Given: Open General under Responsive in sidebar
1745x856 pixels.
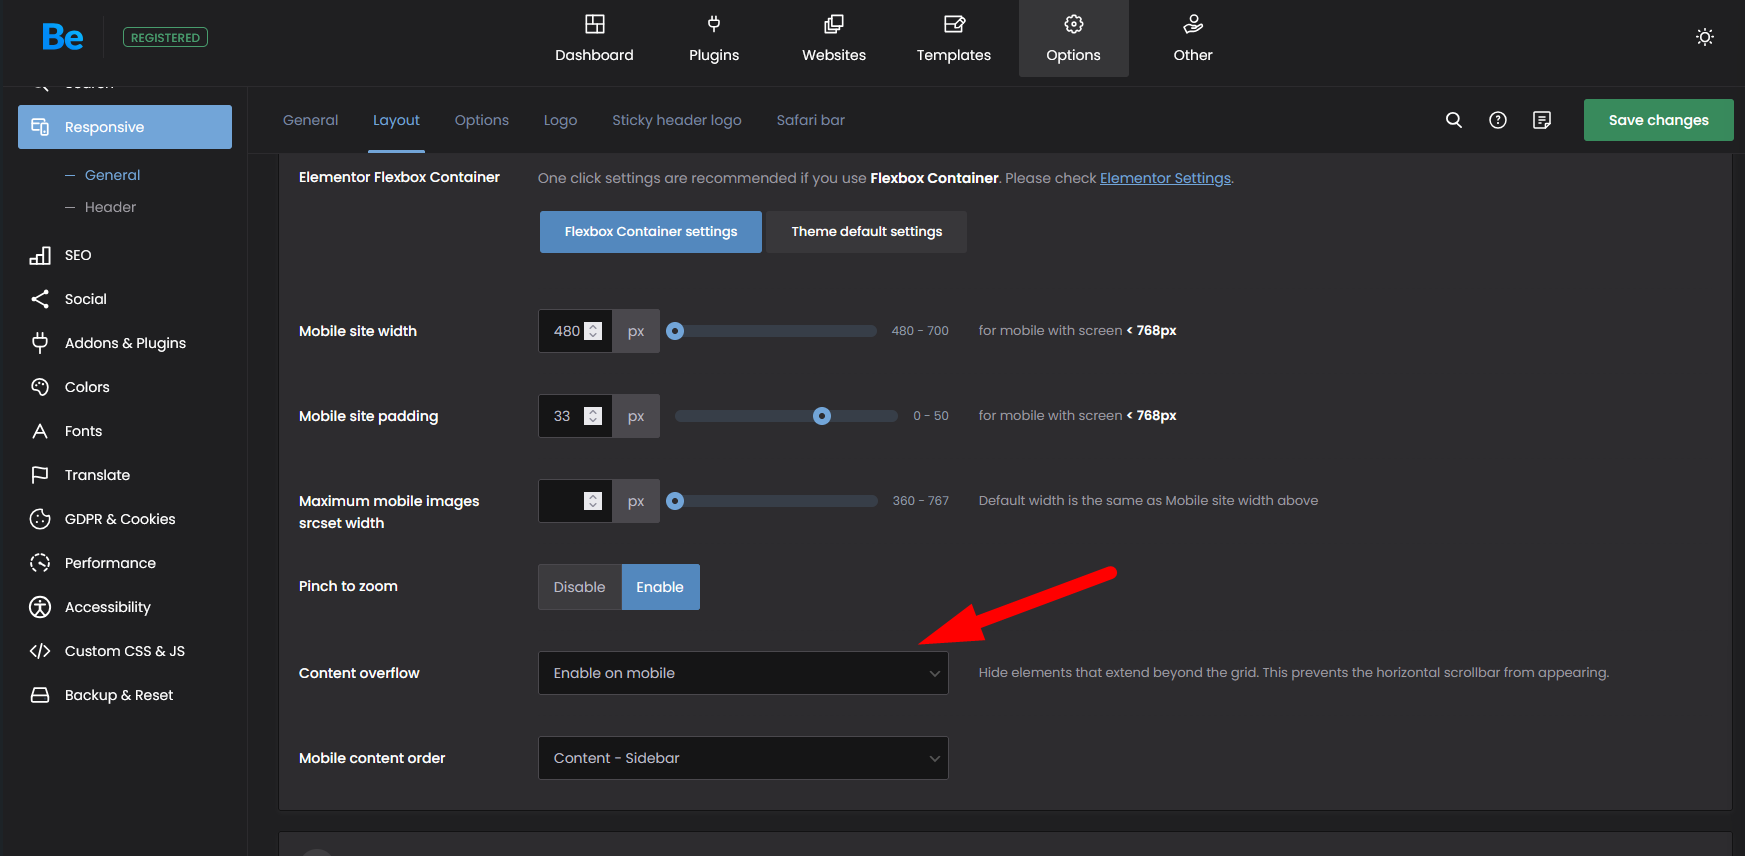Looking at the screenshot, I should (112, 175).
